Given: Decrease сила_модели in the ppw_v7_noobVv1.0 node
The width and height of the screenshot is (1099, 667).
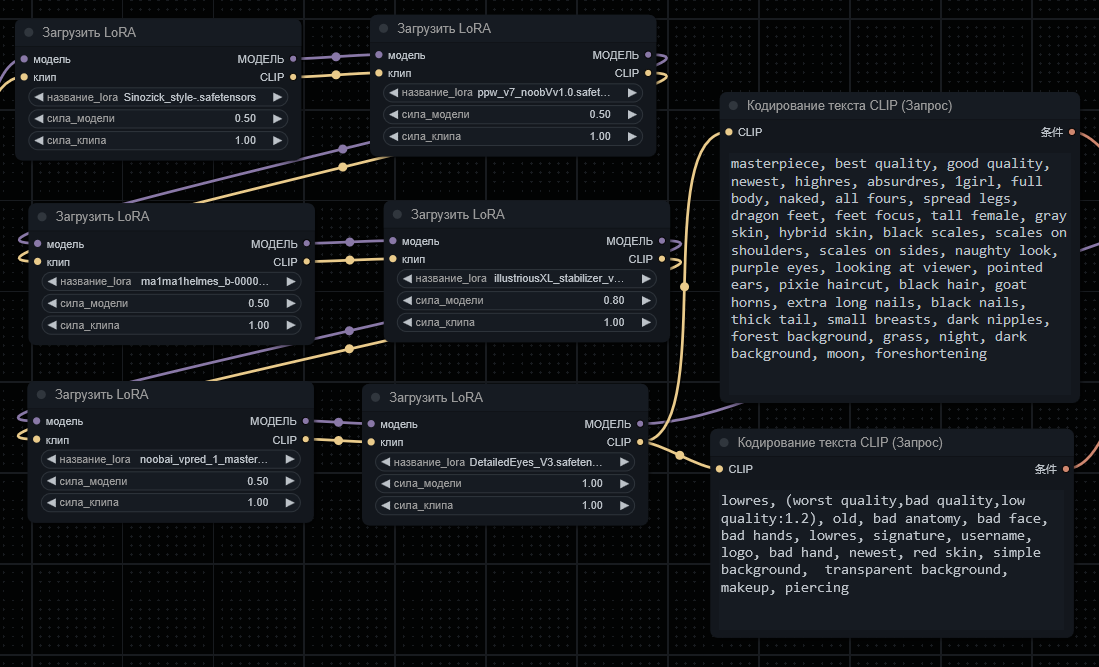Looking at the screenshot, I should pyautogui.click(x=393, y=114).
